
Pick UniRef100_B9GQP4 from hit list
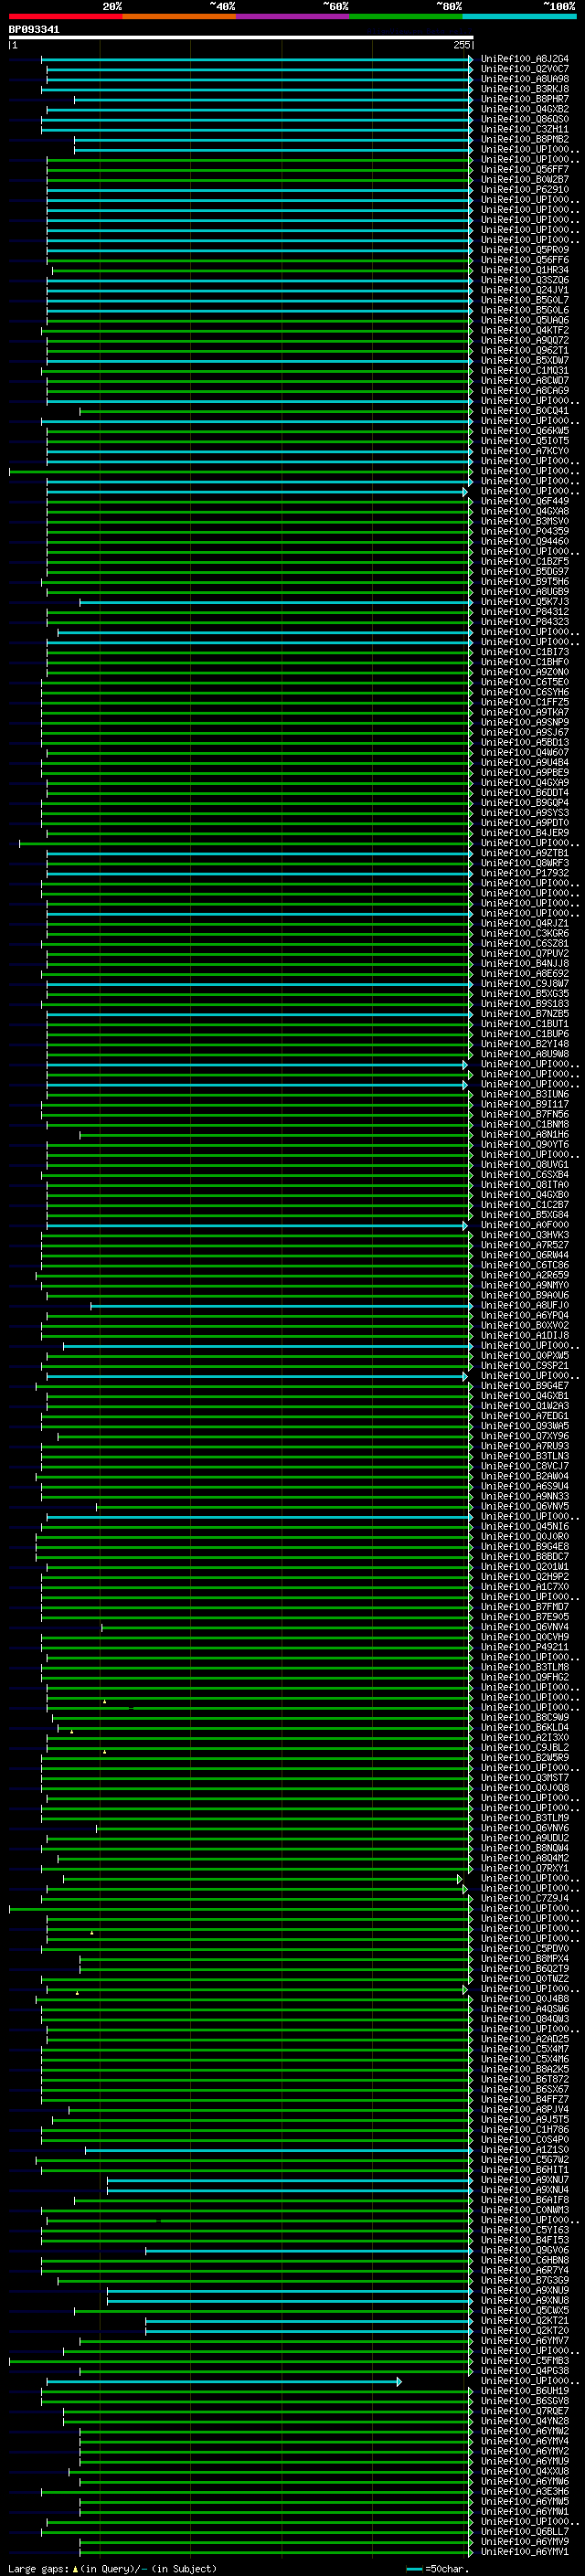(525, 803)
